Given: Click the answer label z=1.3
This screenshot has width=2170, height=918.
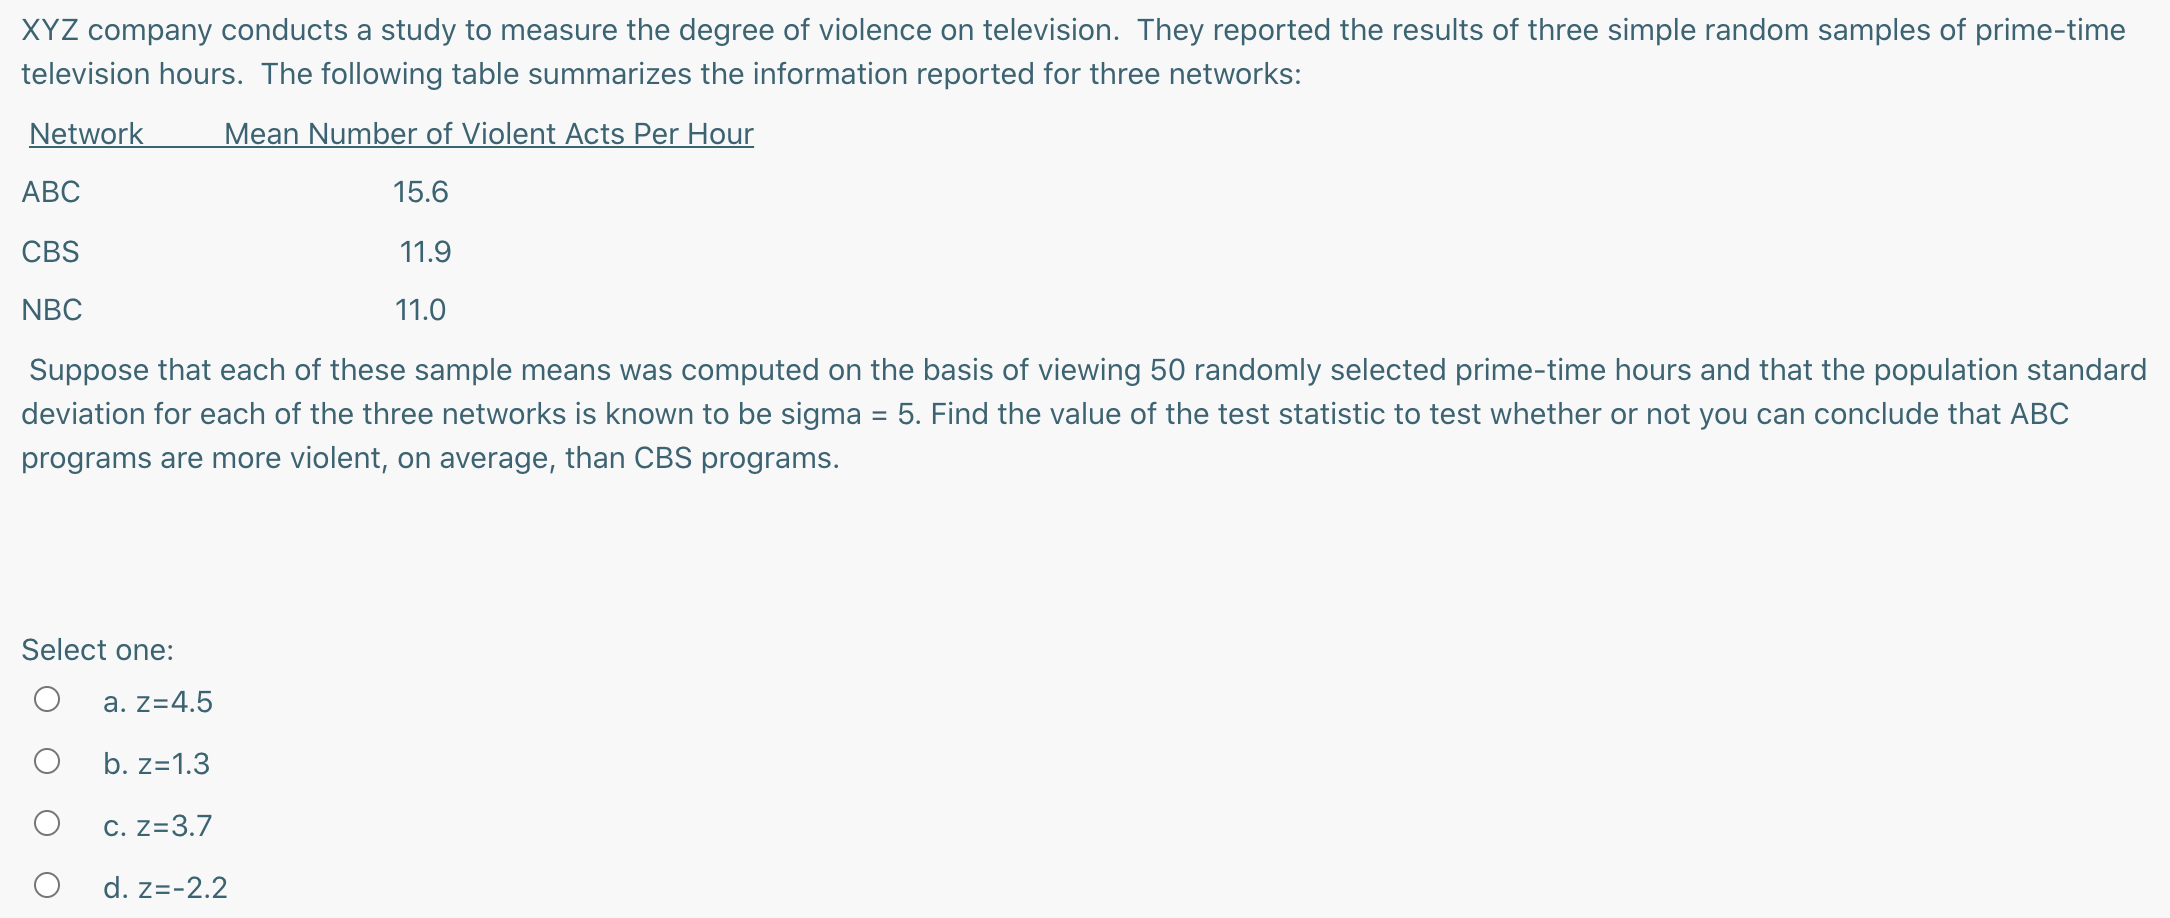Looking at the screenshot, I should tap(156, 763).
